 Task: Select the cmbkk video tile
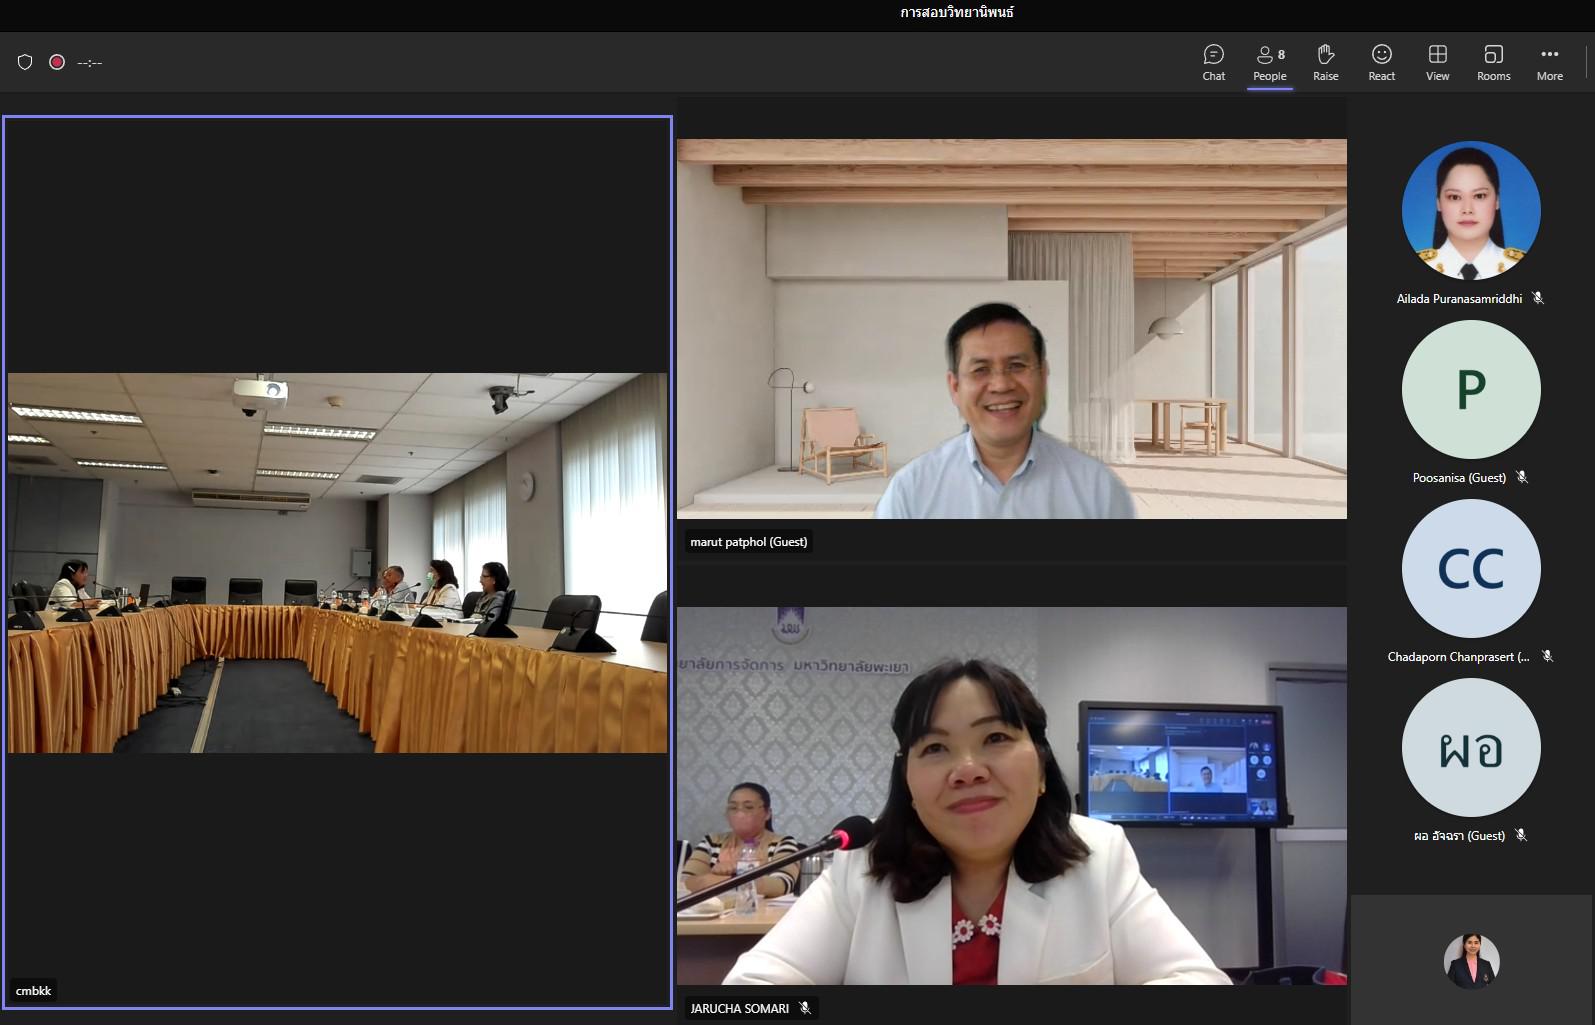[337, 562]
